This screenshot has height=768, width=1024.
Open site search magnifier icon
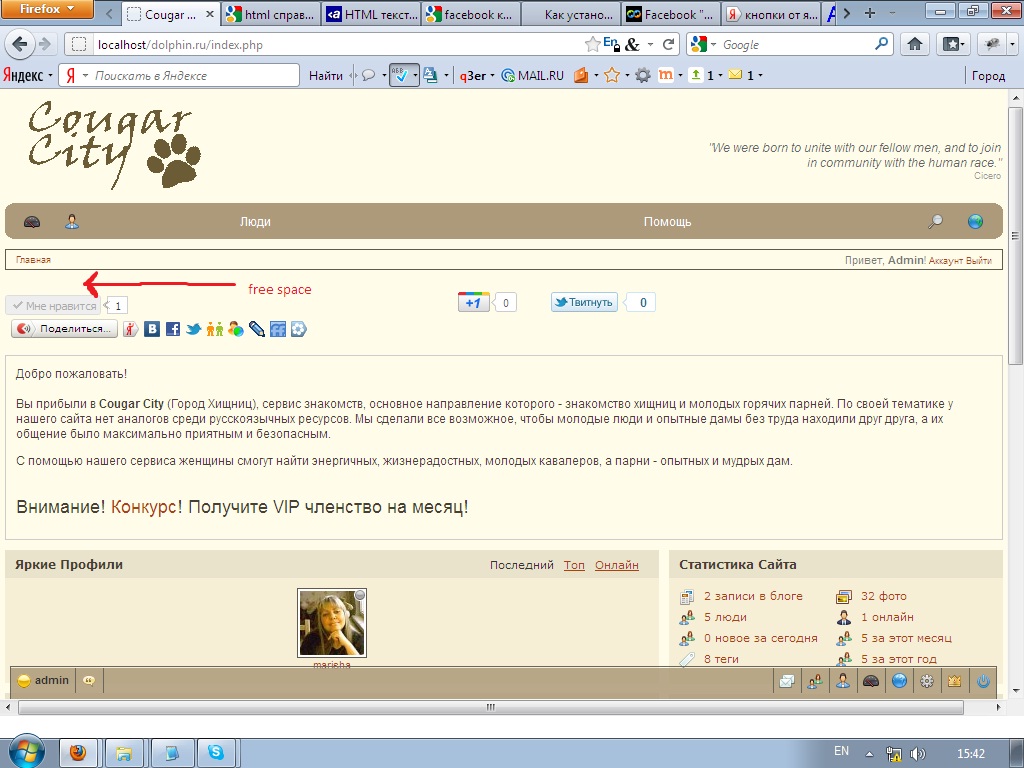point(935,221)
